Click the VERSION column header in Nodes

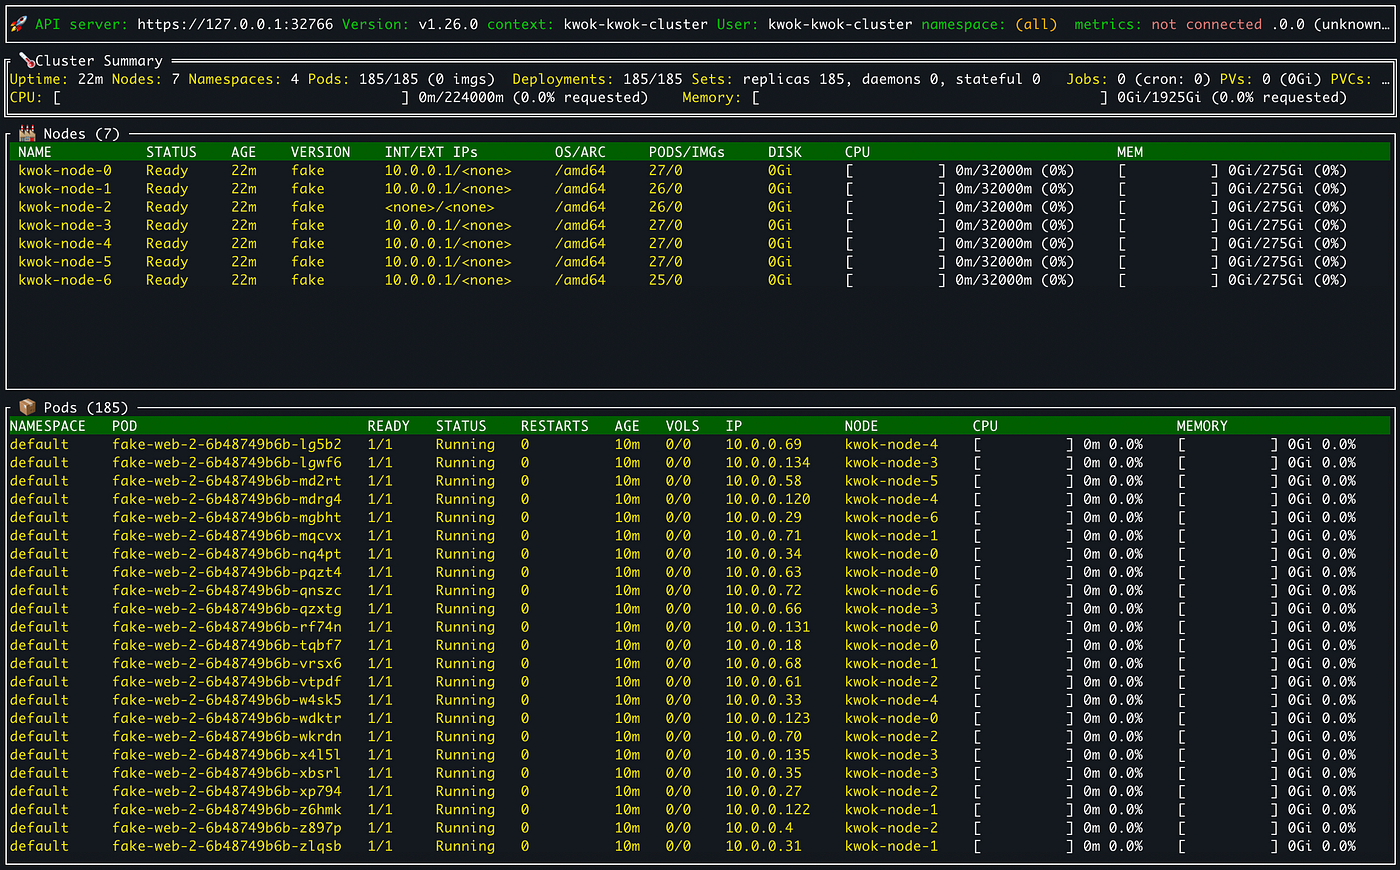pyautogui.click(x=320, y=152)
